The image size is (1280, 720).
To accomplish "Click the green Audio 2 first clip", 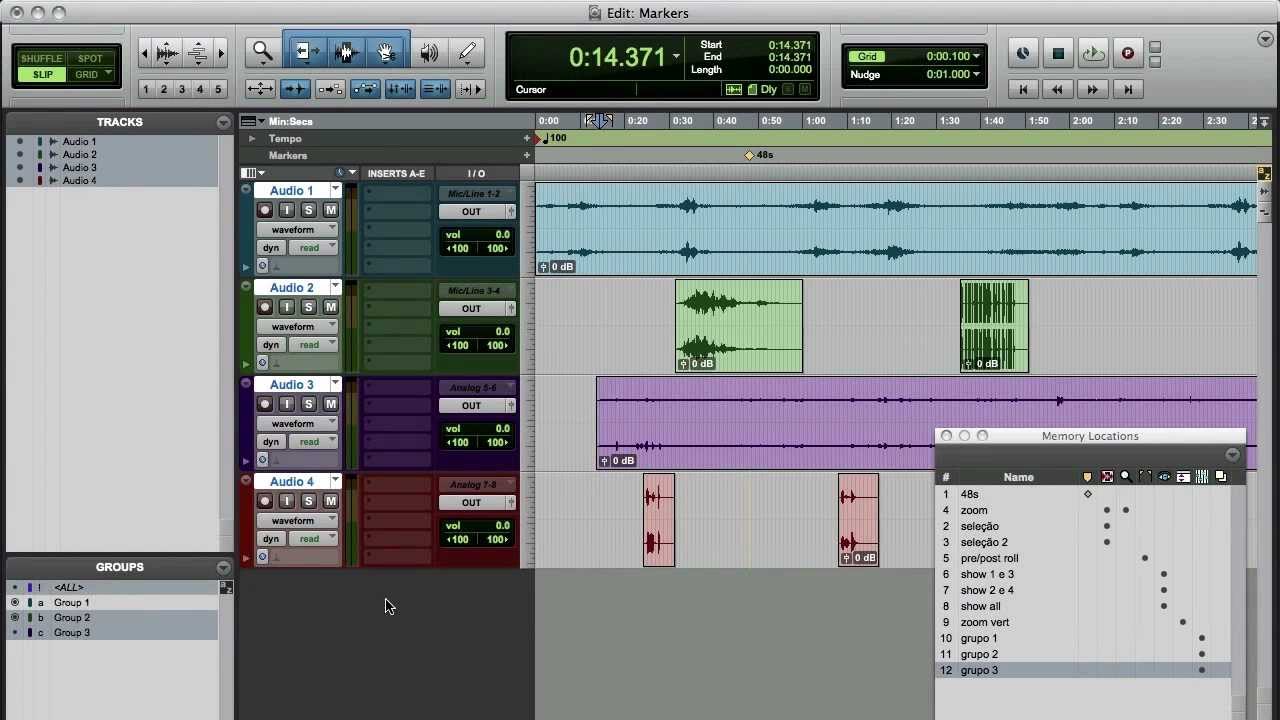I will click(739, 326).
